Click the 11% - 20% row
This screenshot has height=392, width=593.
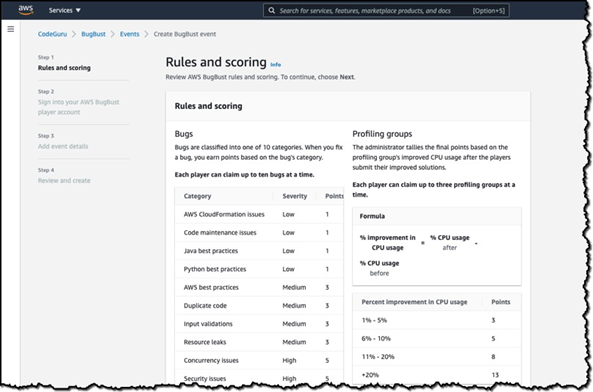click(437, 356)
